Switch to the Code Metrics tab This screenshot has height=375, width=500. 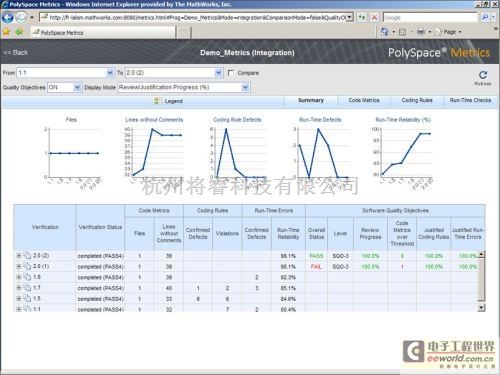364,100
